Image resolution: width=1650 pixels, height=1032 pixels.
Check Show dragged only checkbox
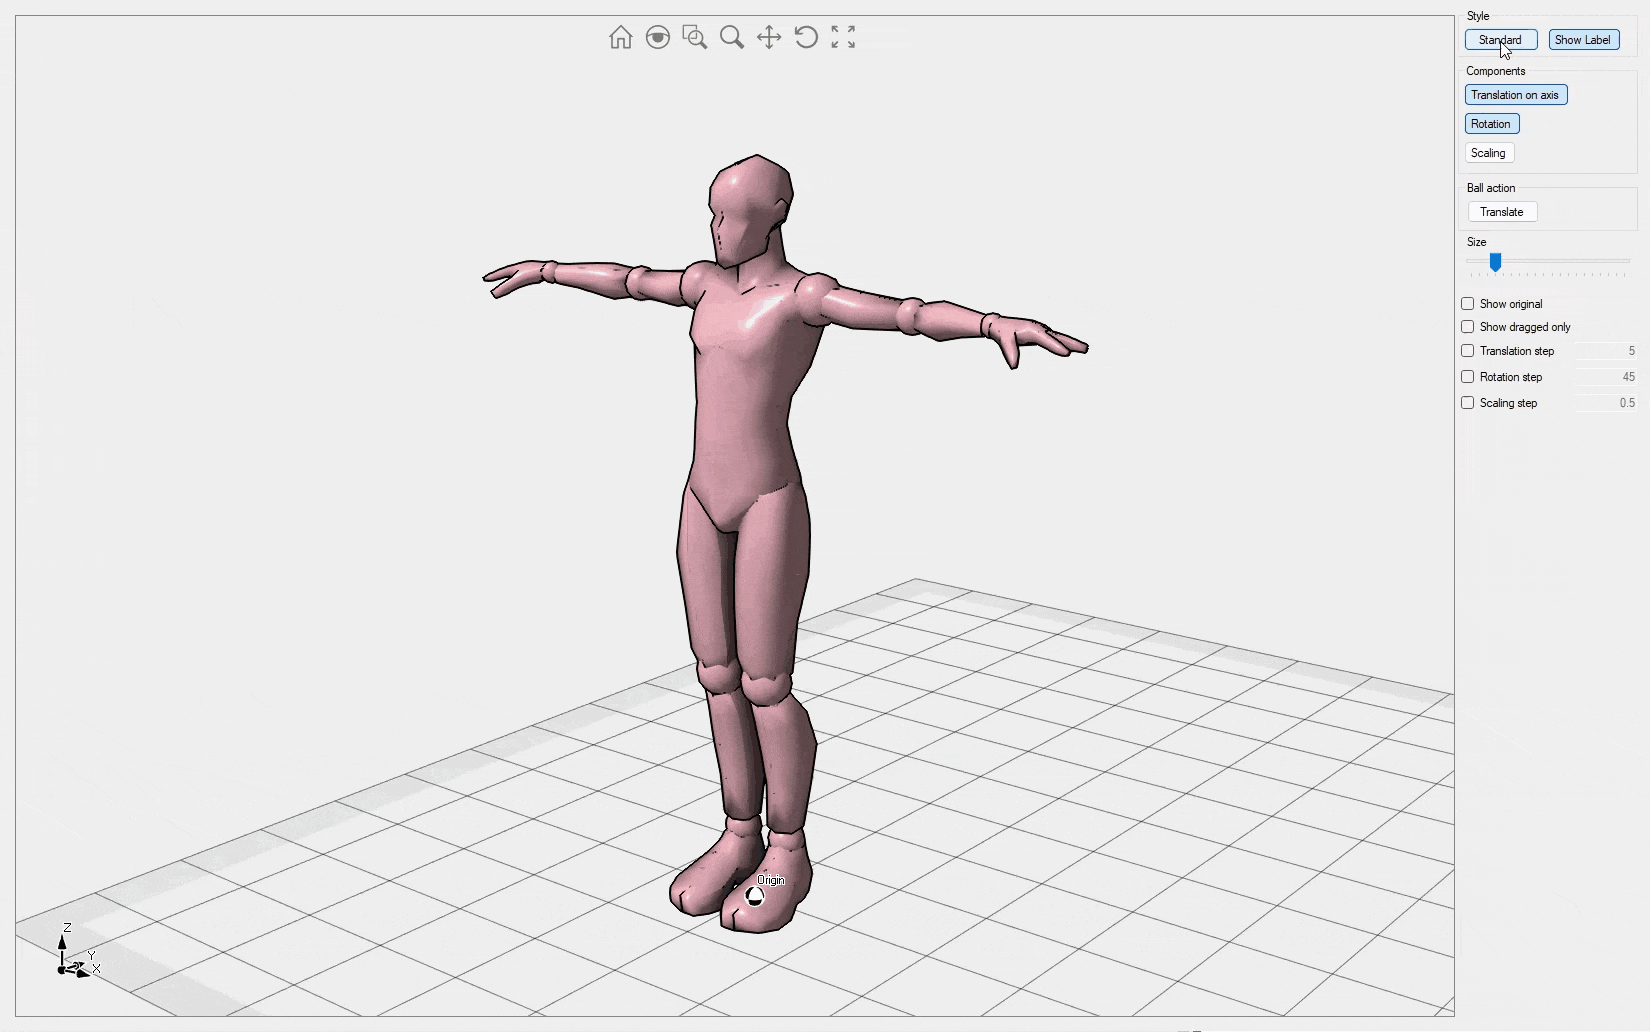1468,327
